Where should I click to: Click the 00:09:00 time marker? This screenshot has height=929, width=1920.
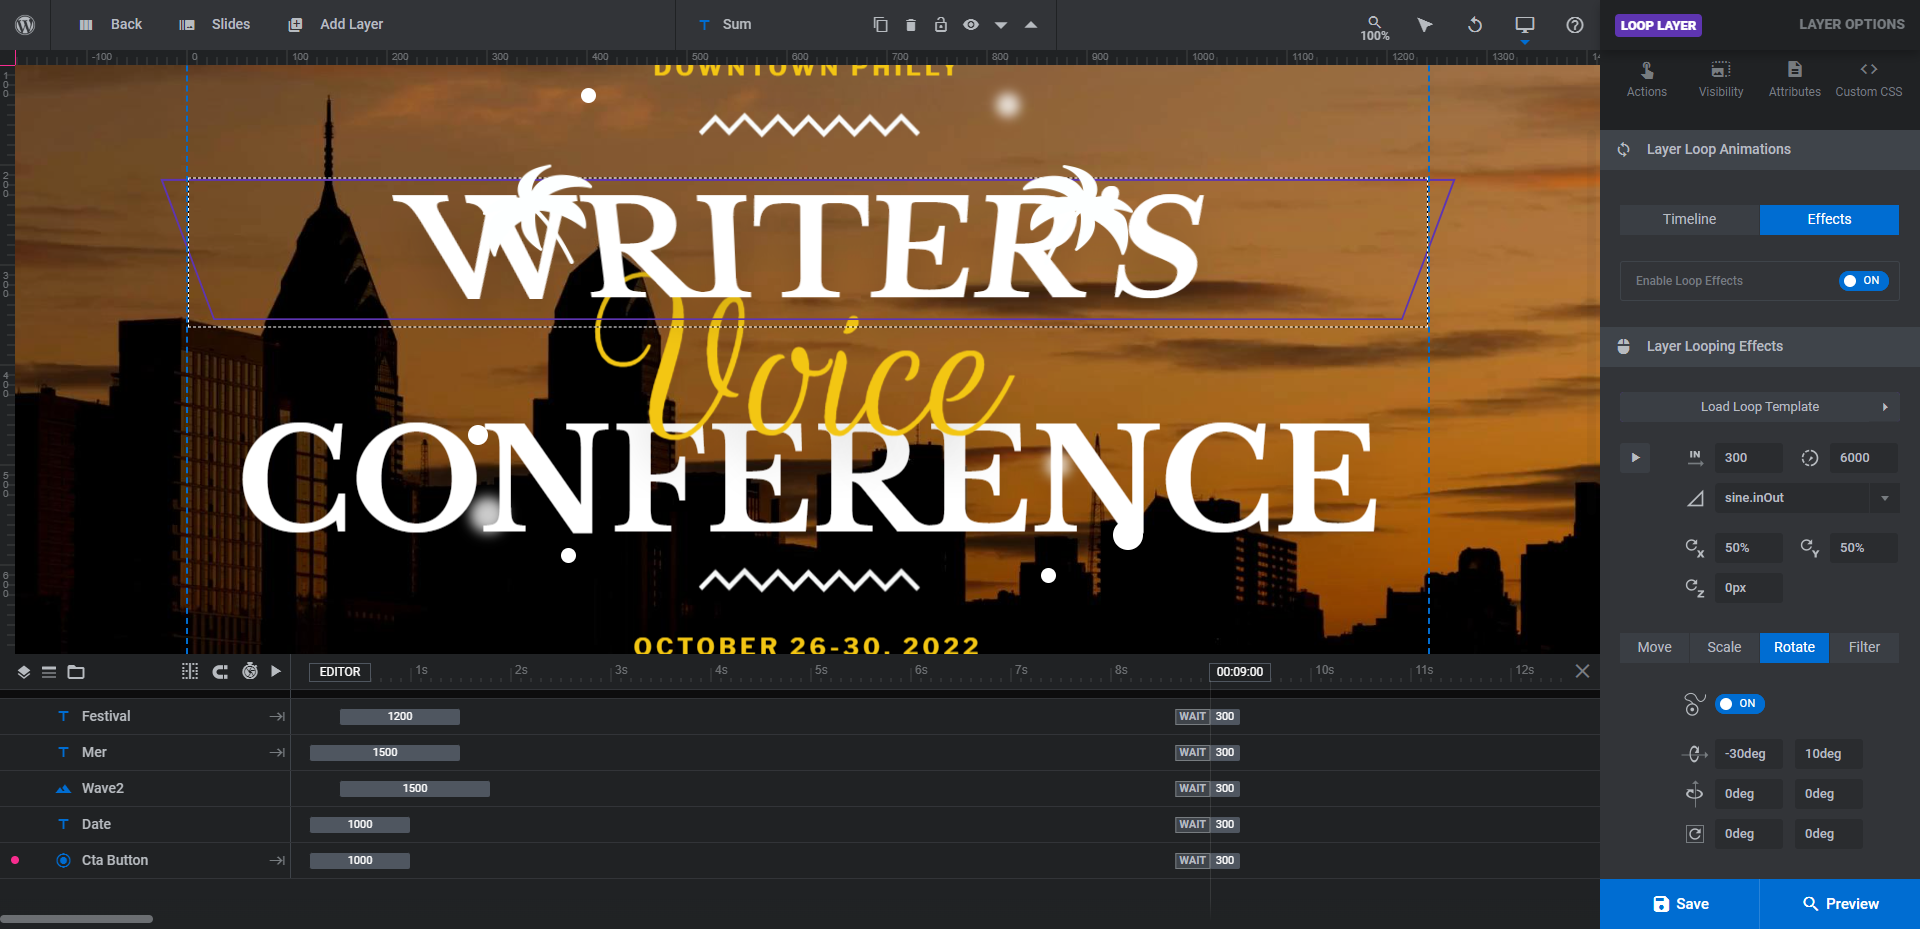pos(1240,672)
